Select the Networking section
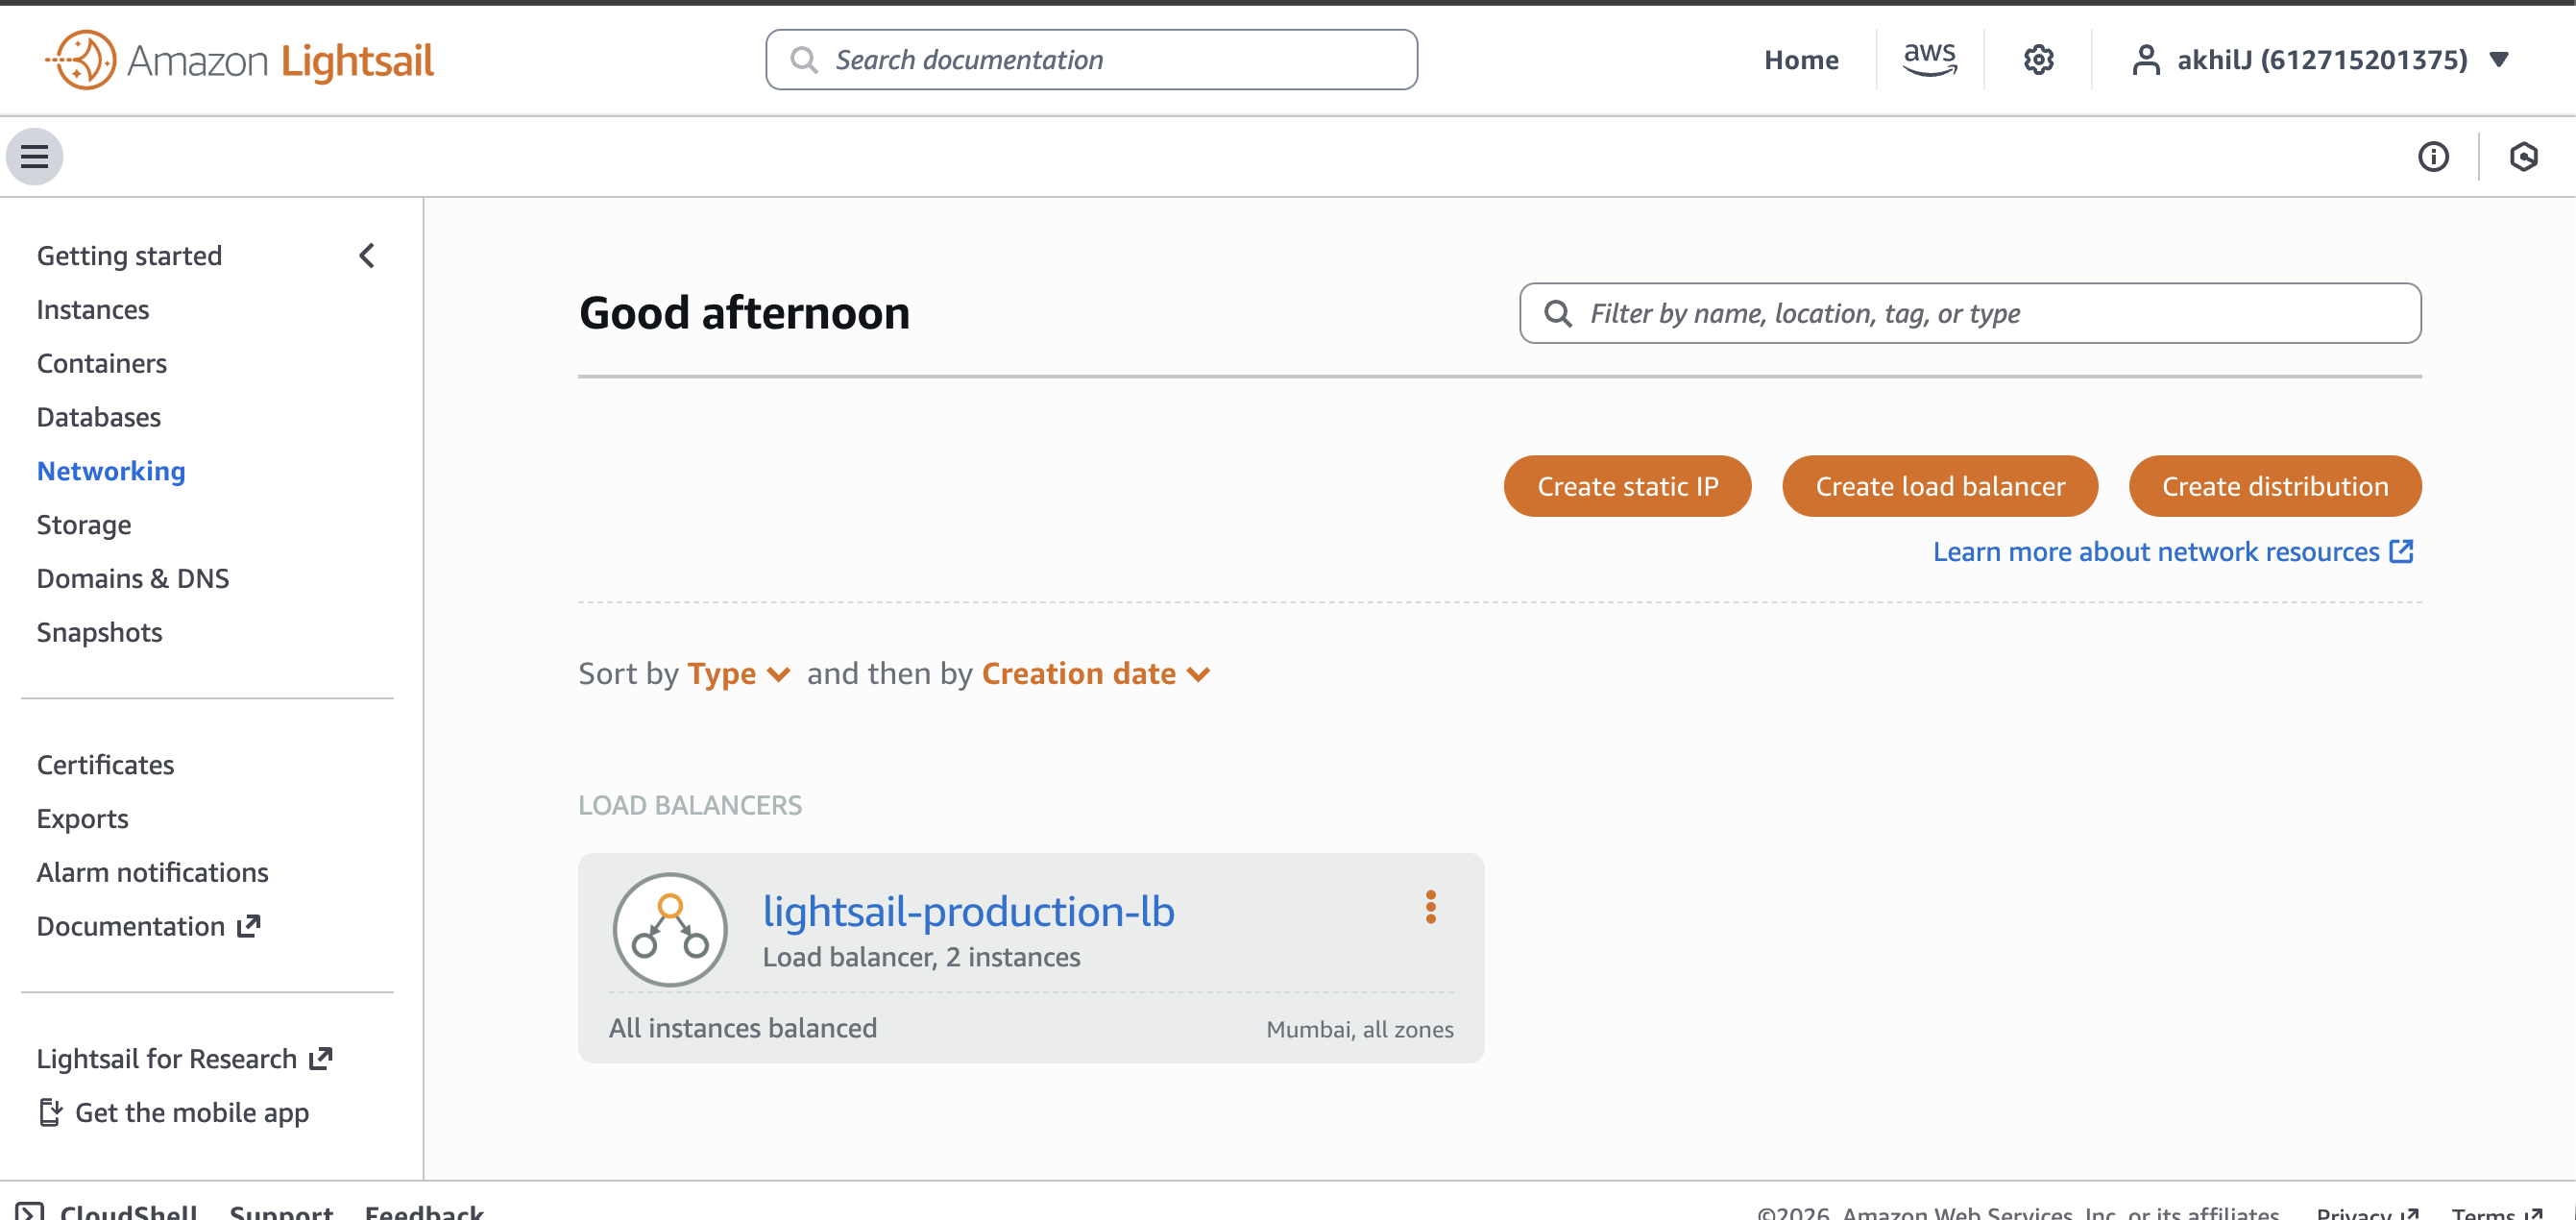Image resolution: width=2576 pixels, height=1220 pixels. coord(111,471)
